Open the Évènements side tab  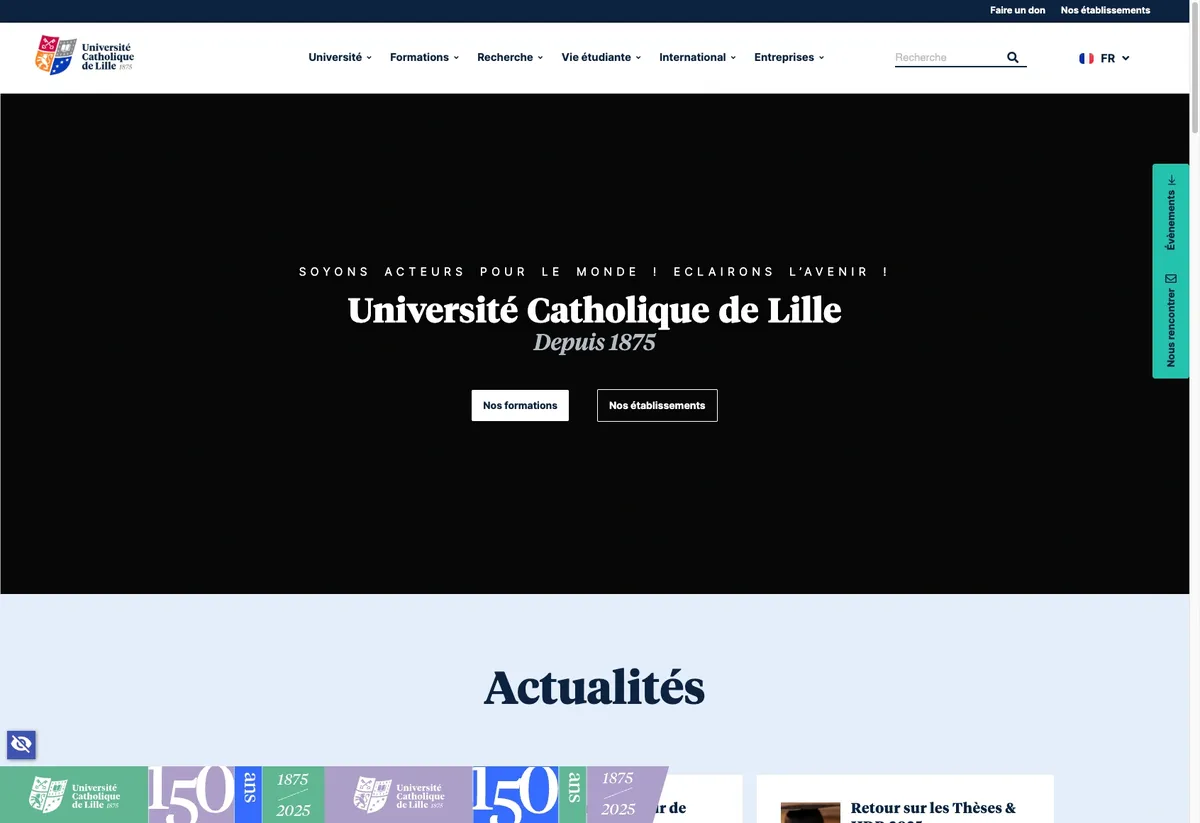tap(1171, 213)
